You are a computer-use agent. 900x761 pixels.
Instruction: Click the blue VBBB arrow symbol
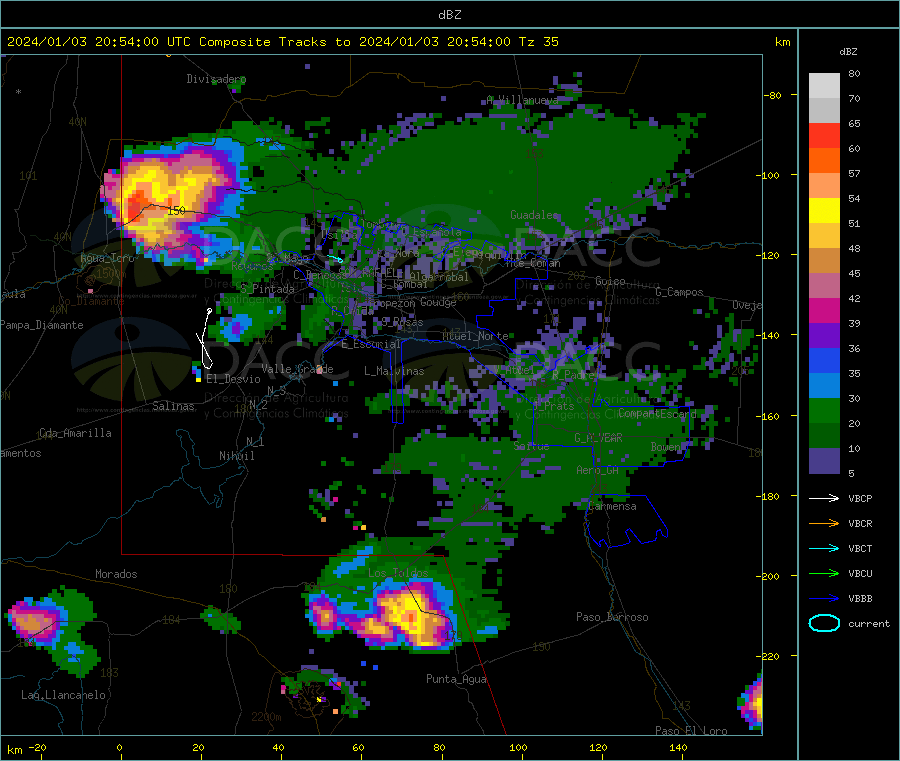point(824,598)
